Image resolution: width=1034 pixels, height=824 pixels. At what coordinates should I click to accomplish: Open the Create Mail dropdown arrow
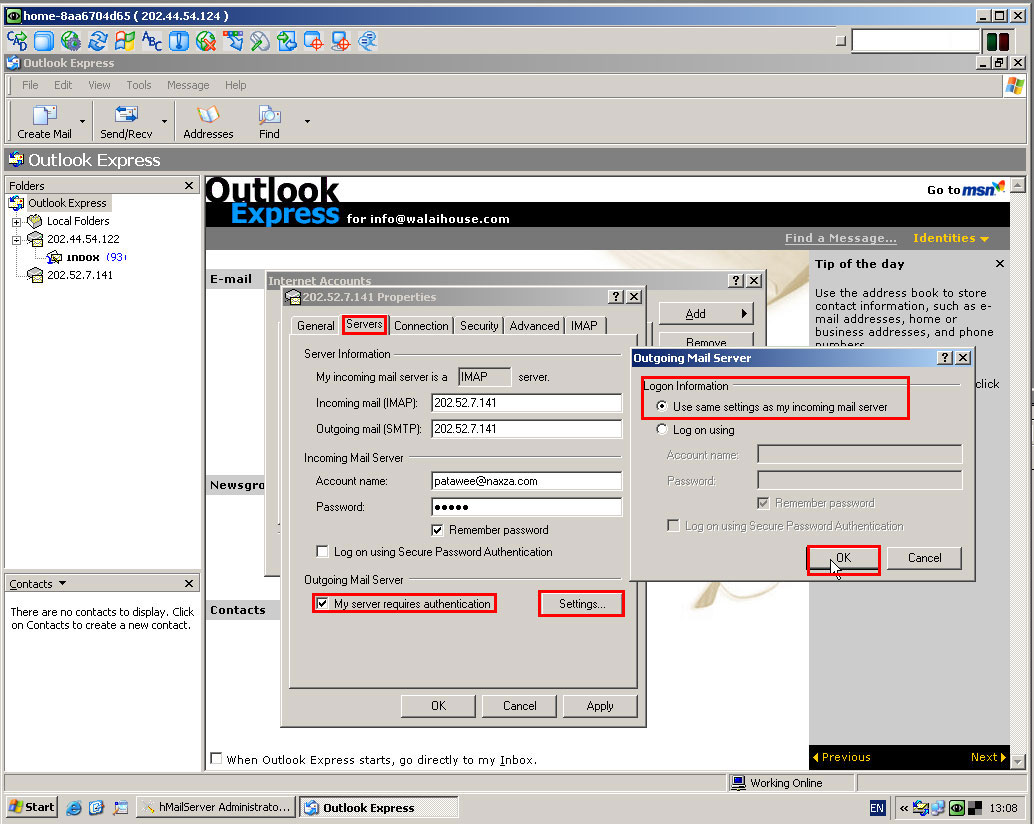82,122
